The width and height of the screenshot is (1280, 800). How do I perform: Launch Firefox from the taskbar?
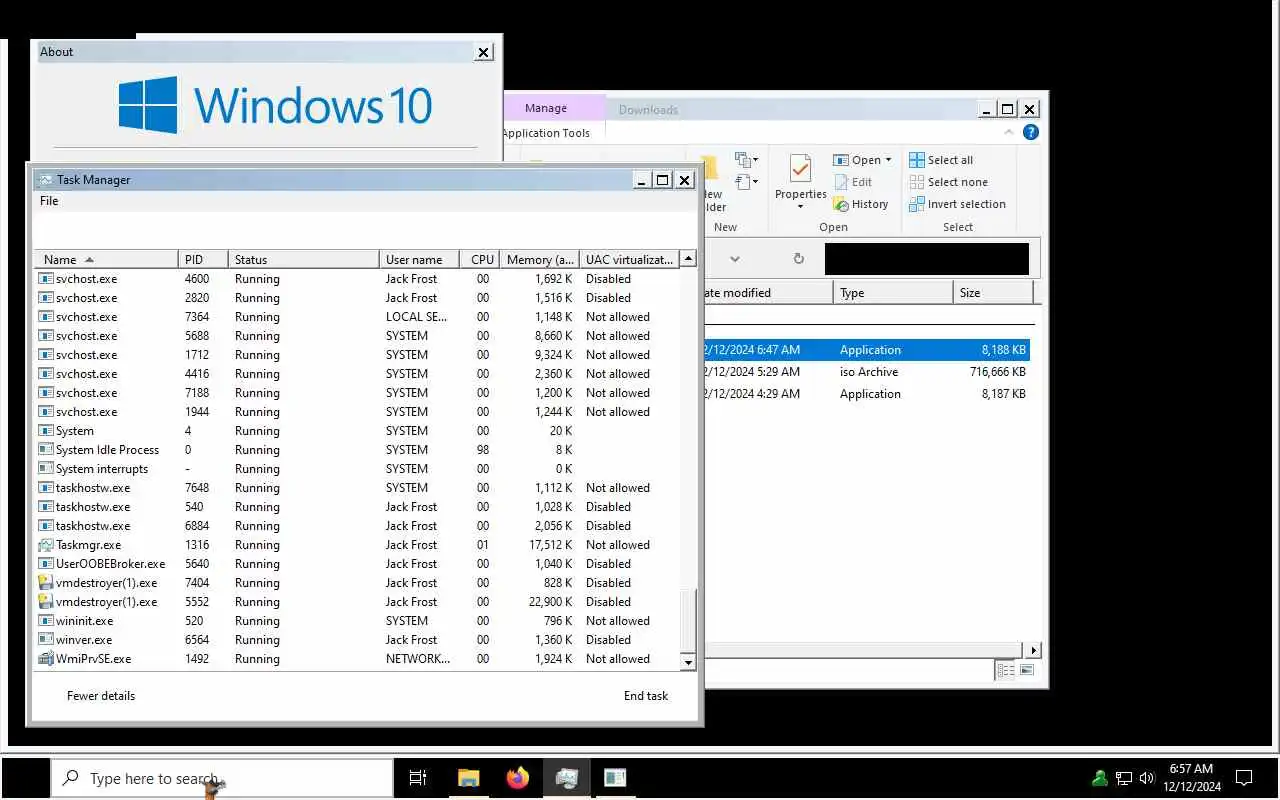(517, 778)
